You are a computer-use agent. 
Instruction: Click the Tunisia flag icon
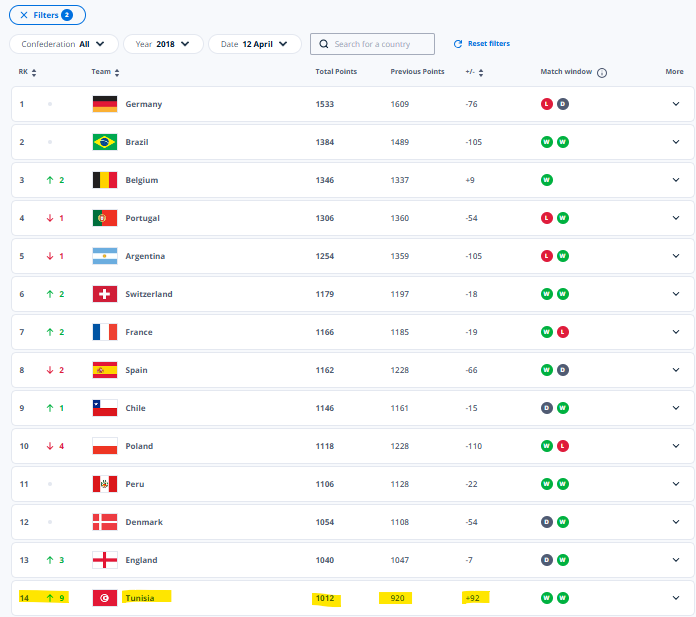click(105, 598)
